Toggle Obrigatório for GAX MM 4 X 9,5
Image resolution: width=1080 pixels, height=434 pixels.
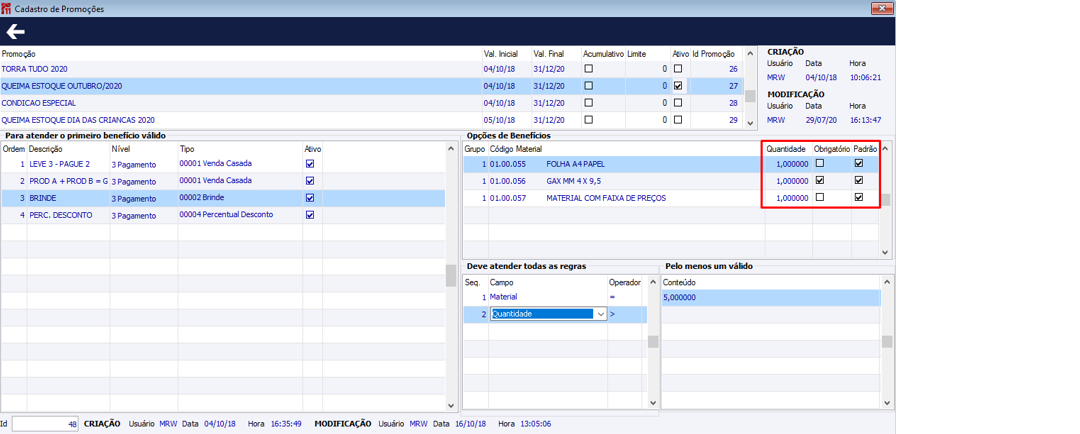pyautogui.click(x=820, y=180)
